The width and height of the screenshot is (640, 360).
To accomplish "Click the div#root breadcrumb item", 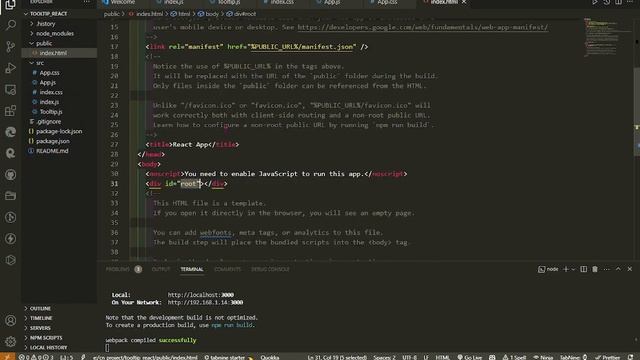I will pyautogui.click(x=241, y=14).
